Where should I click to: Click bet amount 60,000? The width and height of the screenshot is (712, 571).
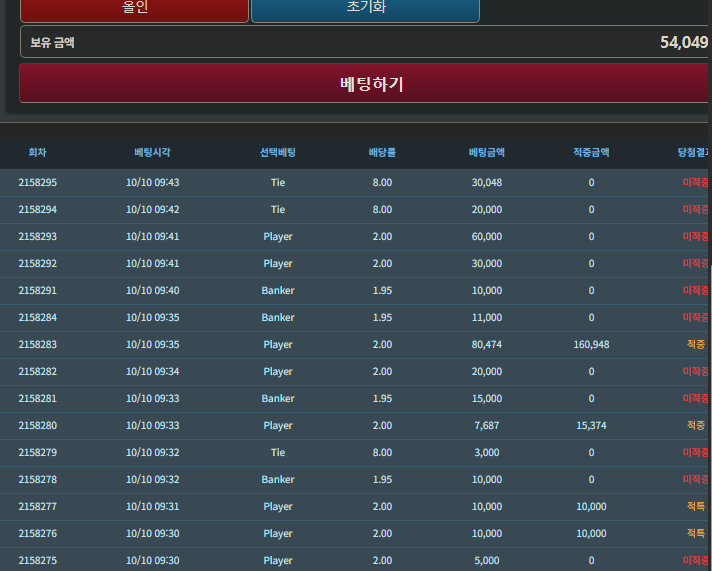coord(487,237)
